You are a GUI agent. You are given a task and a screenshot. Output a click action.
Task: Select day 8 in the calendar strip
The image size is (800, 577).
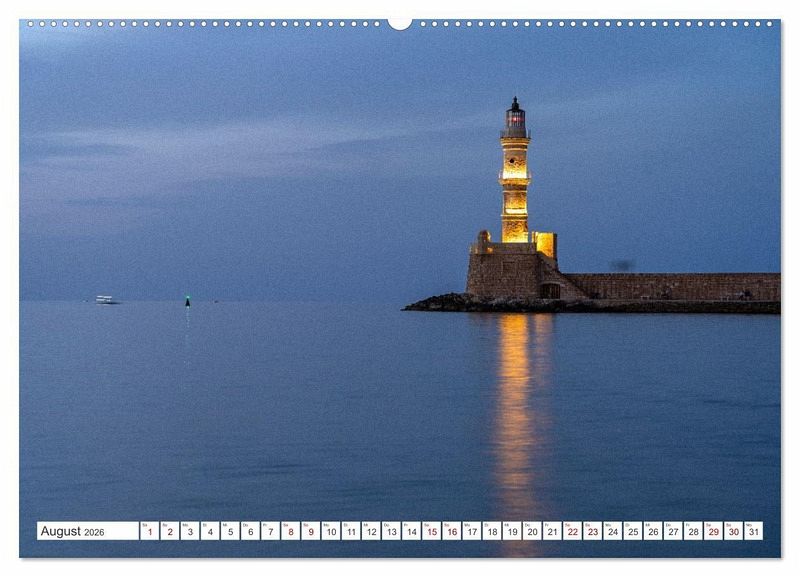[291, 531]
